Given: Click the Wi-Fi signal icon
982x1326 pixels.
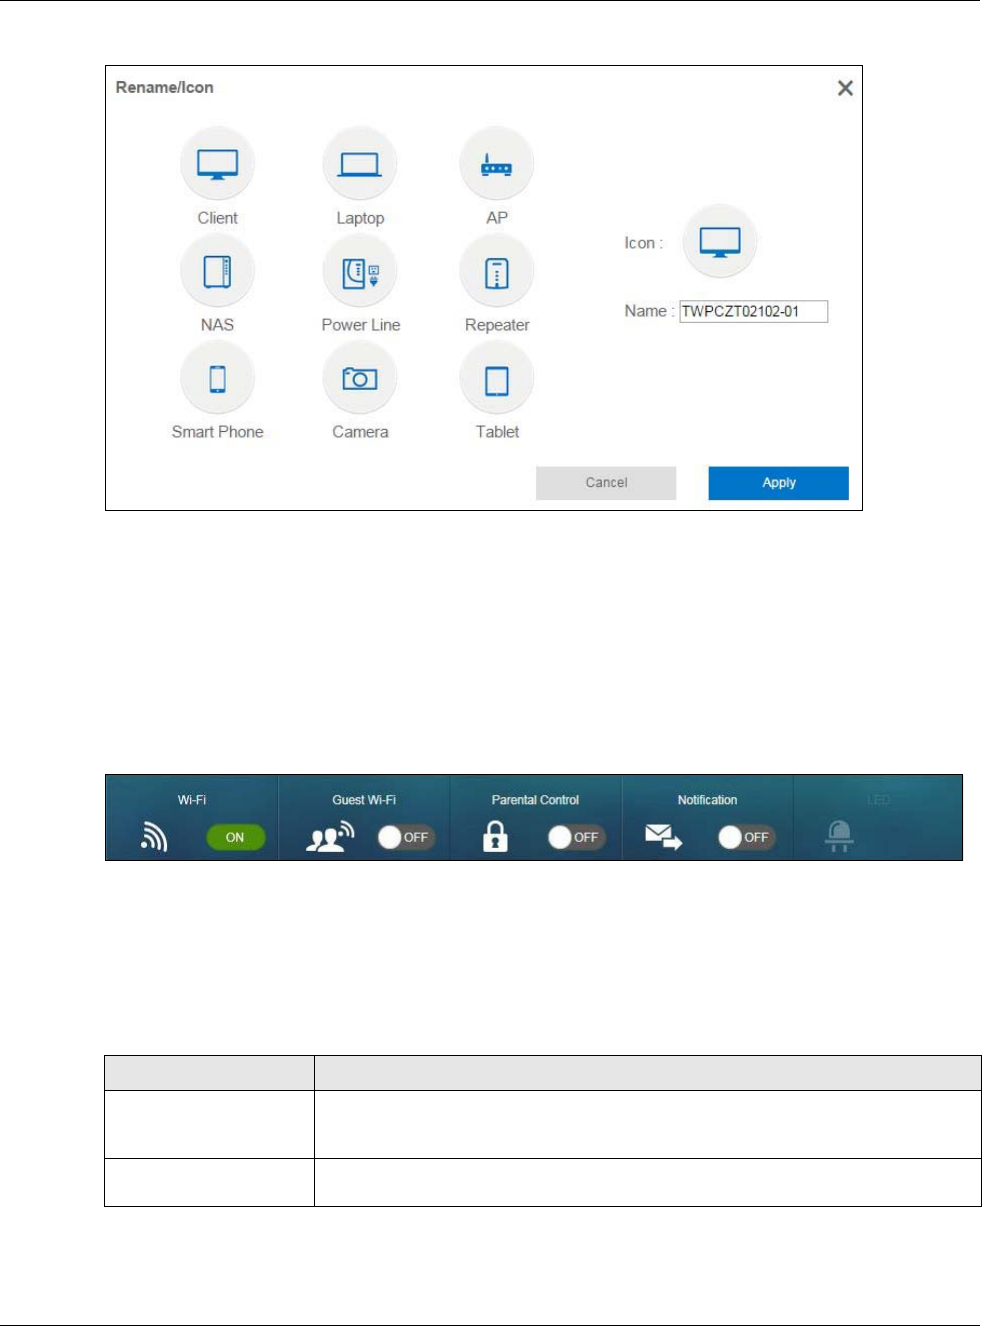Looking at the screenshot, I should (x=154, y=836).
